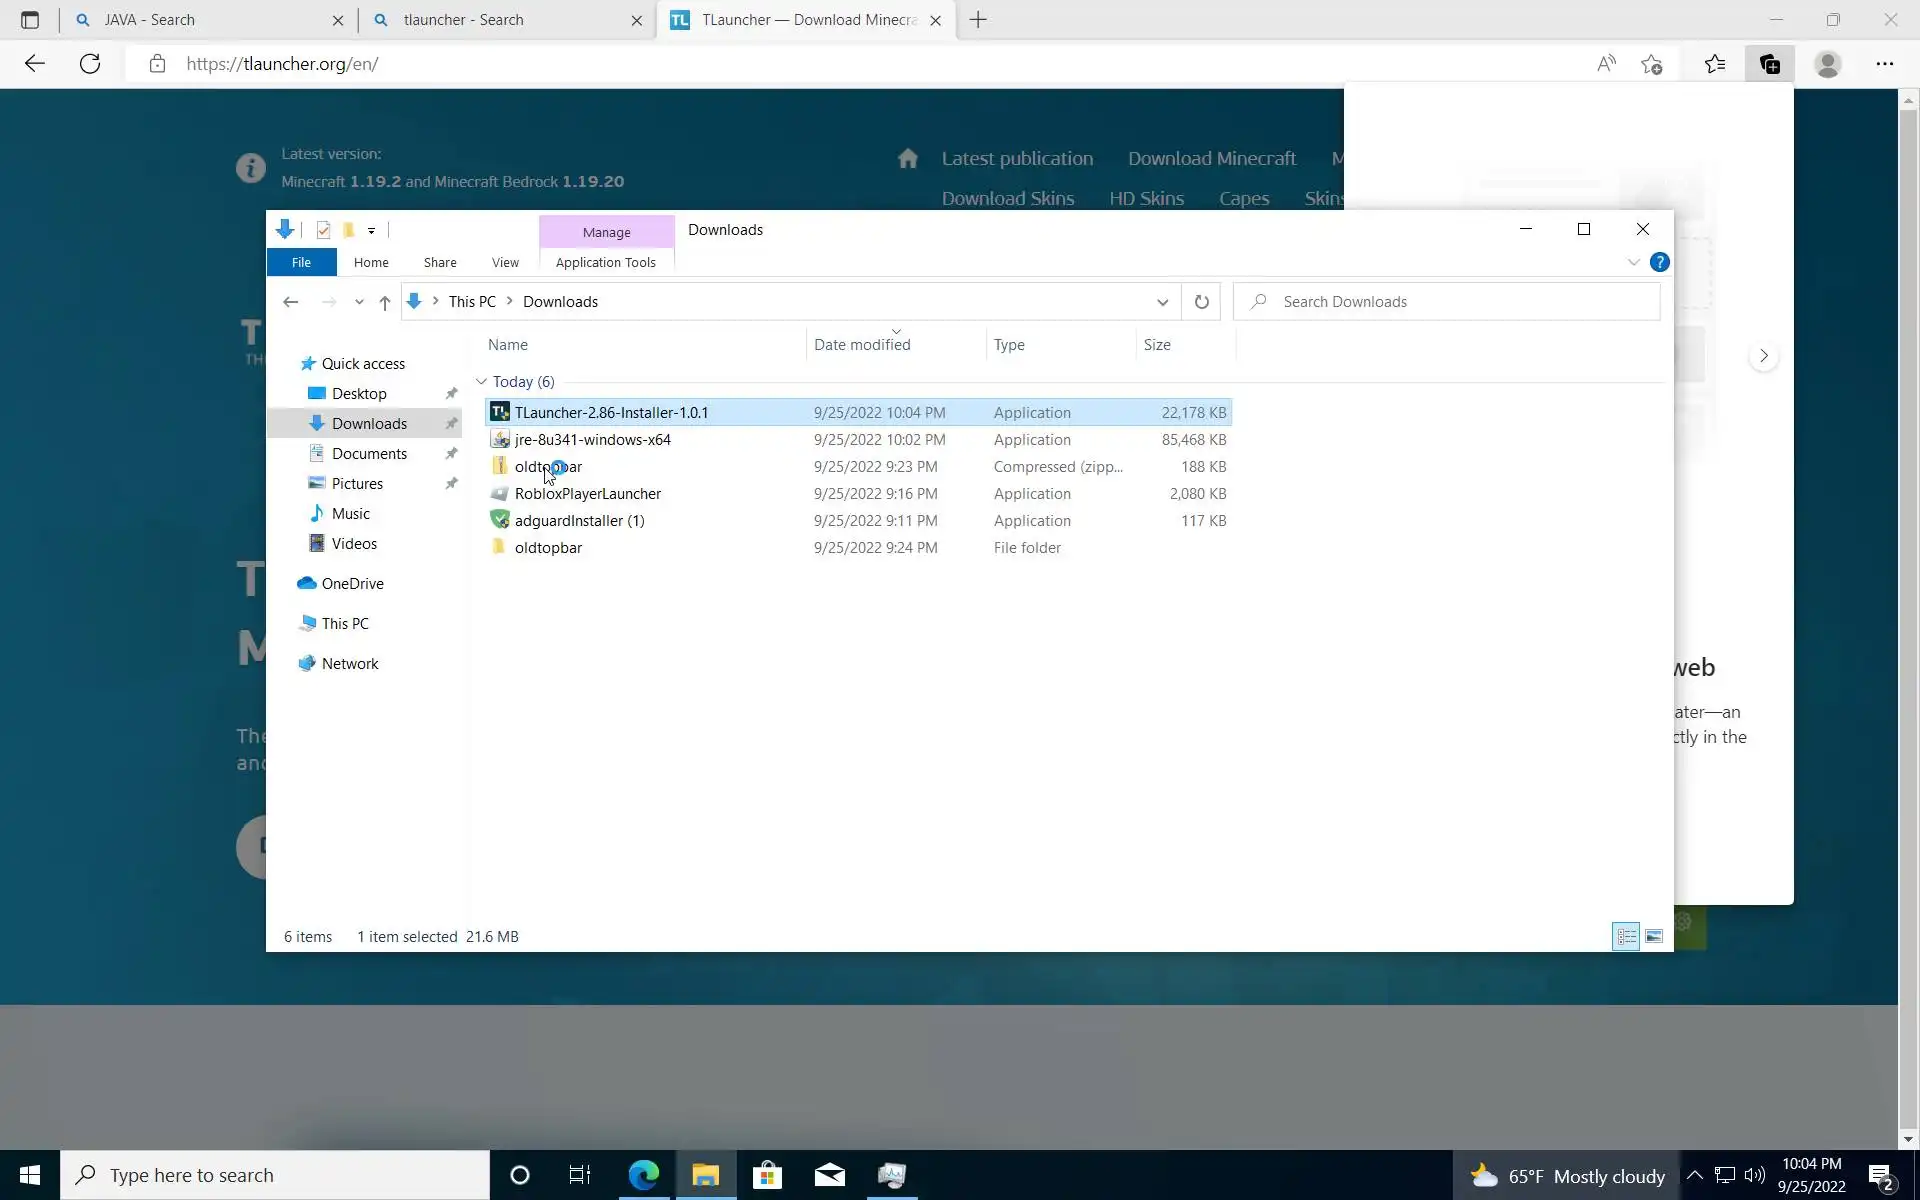Collapse the Today (6) group
Viewport: 1920px width, 1200px height.
481,382
